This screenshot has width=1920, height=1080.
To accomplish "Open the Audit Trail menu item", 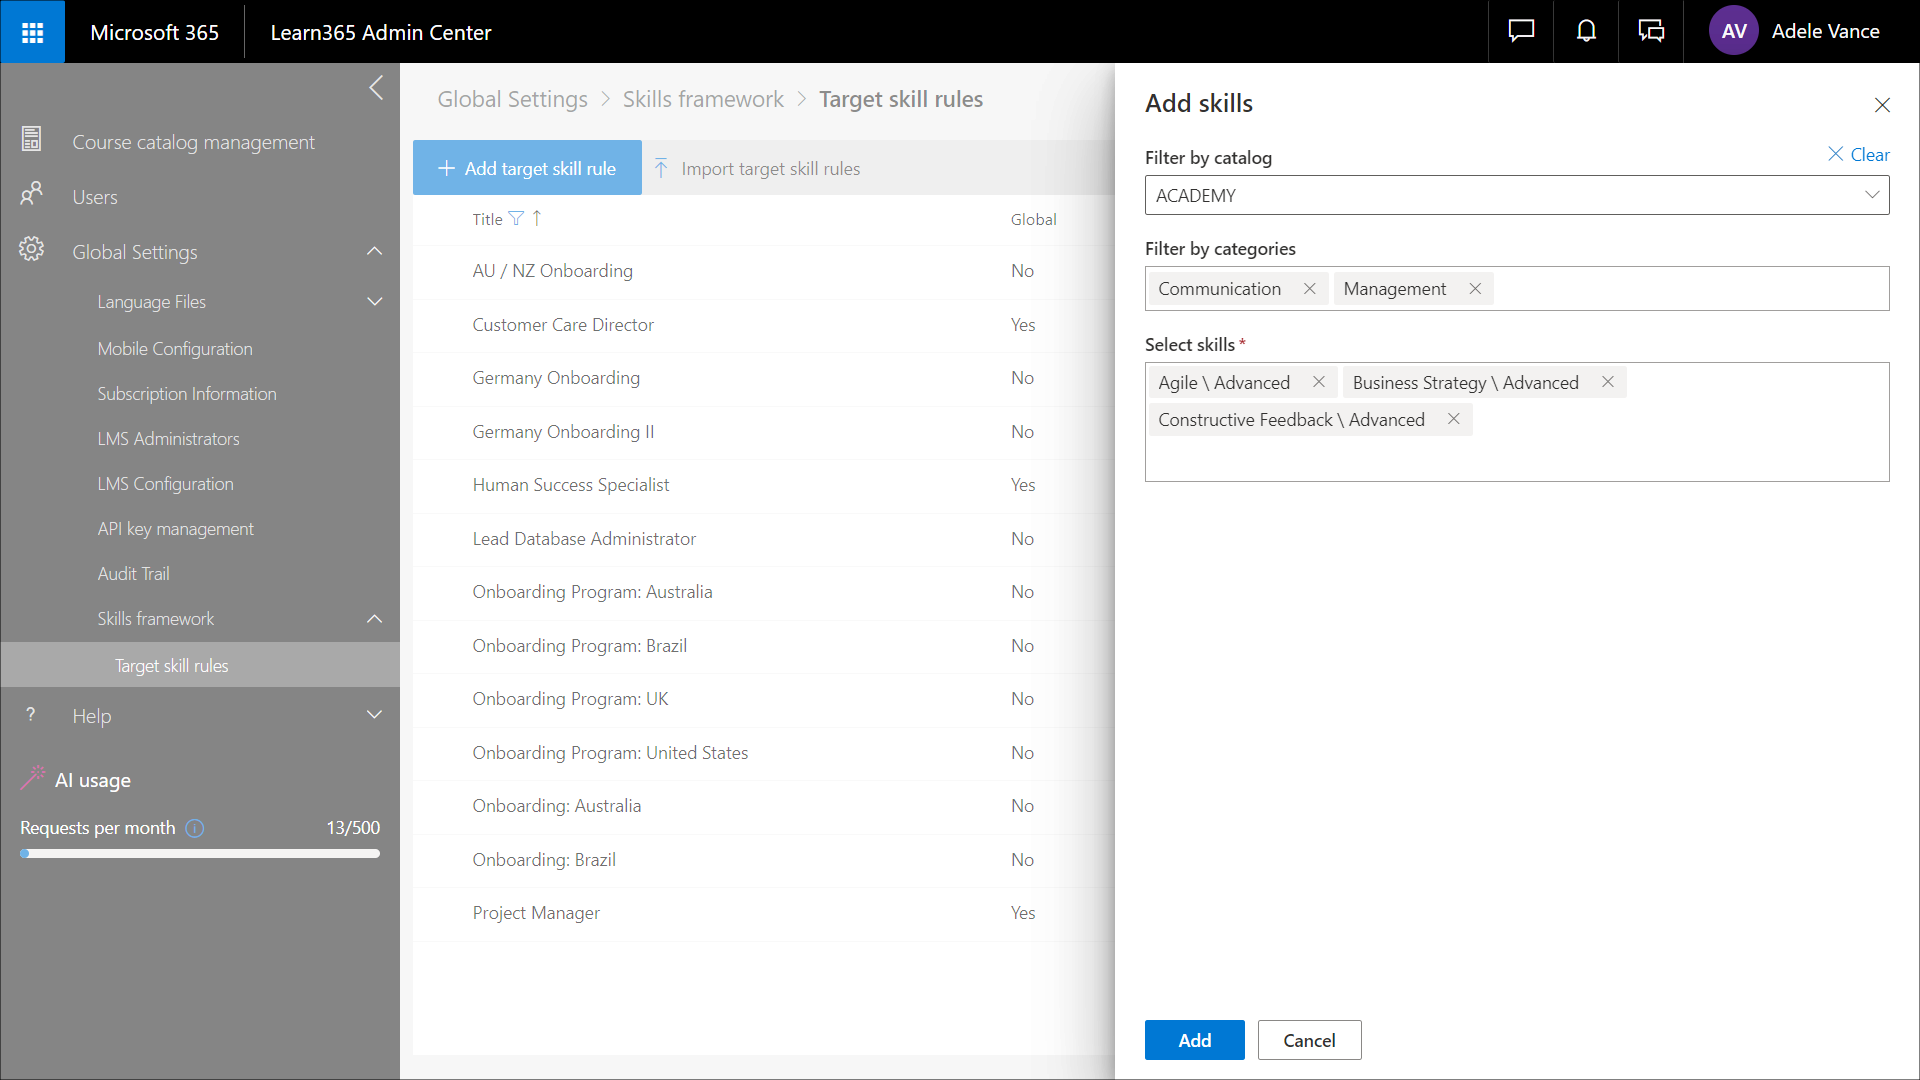I will [x=133, y=574].
